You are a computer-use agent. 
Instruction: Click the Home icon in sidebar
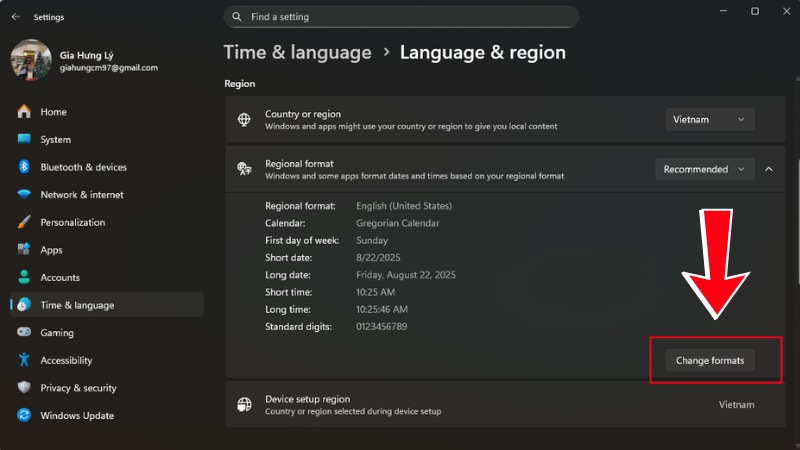pyautogui.click(x=24, y=112)
